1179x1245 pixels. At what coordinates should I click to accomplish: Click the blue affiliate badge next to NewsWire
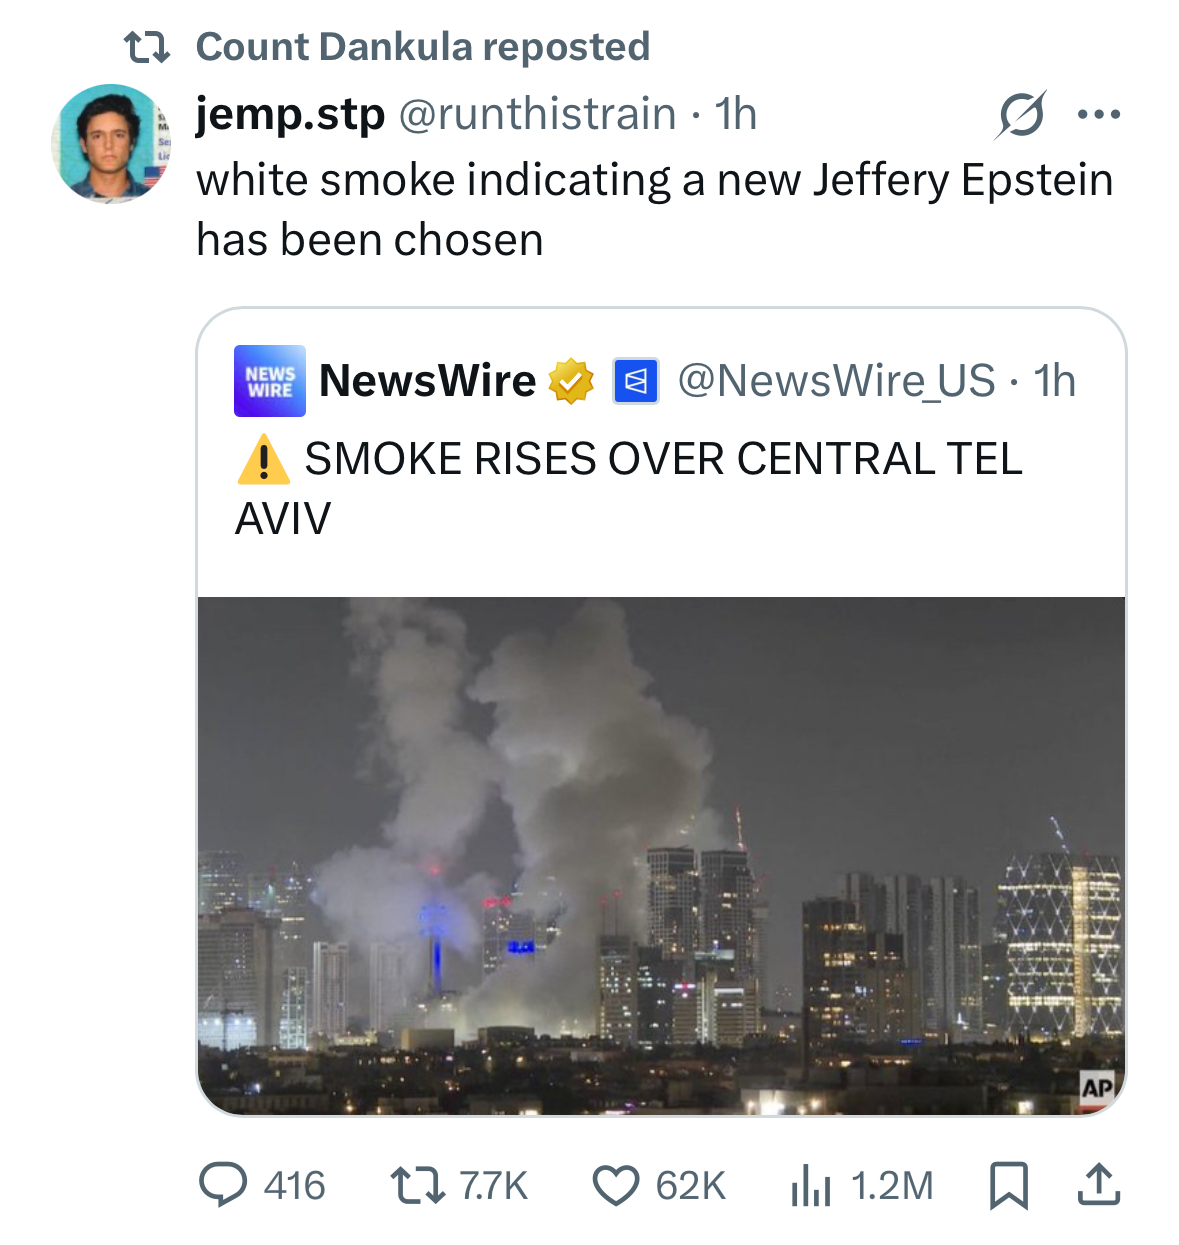click(x=635, y=381)
